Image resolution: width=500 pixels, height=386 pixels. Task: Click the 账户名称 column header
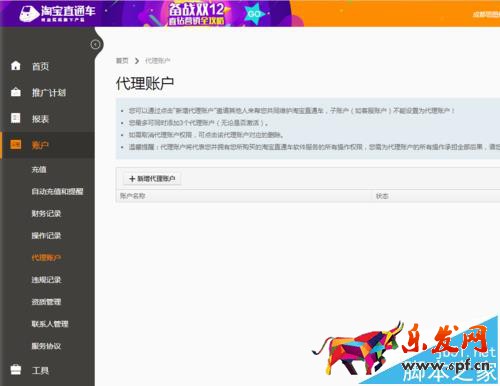pos(133,196)
